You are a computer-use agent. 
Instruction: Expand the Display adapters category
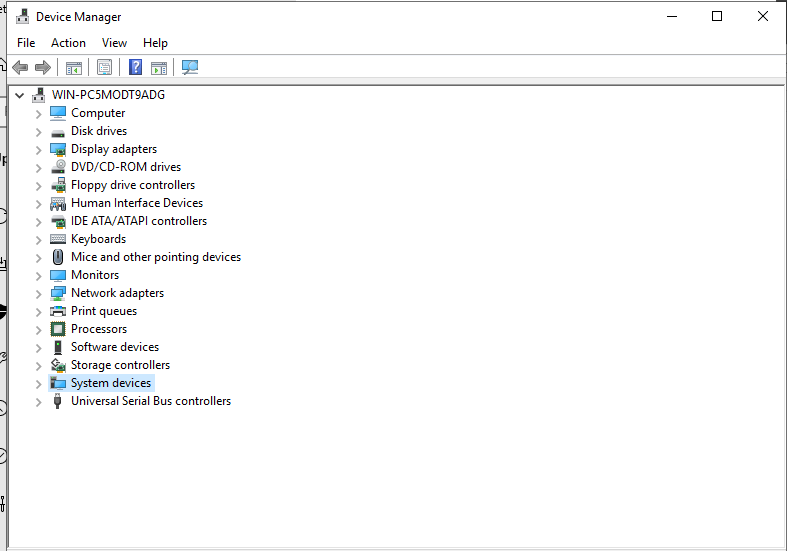[38, 150]
